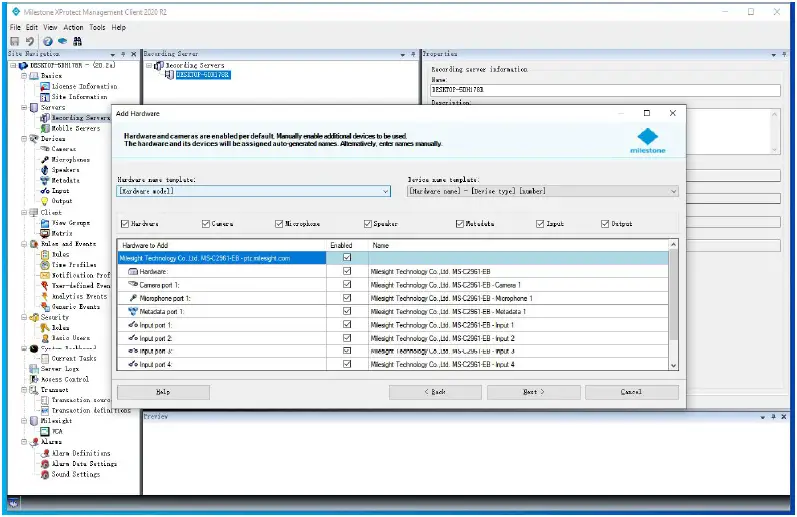
Task: Open the Input devices node
Action: click(x=60, y=191)
